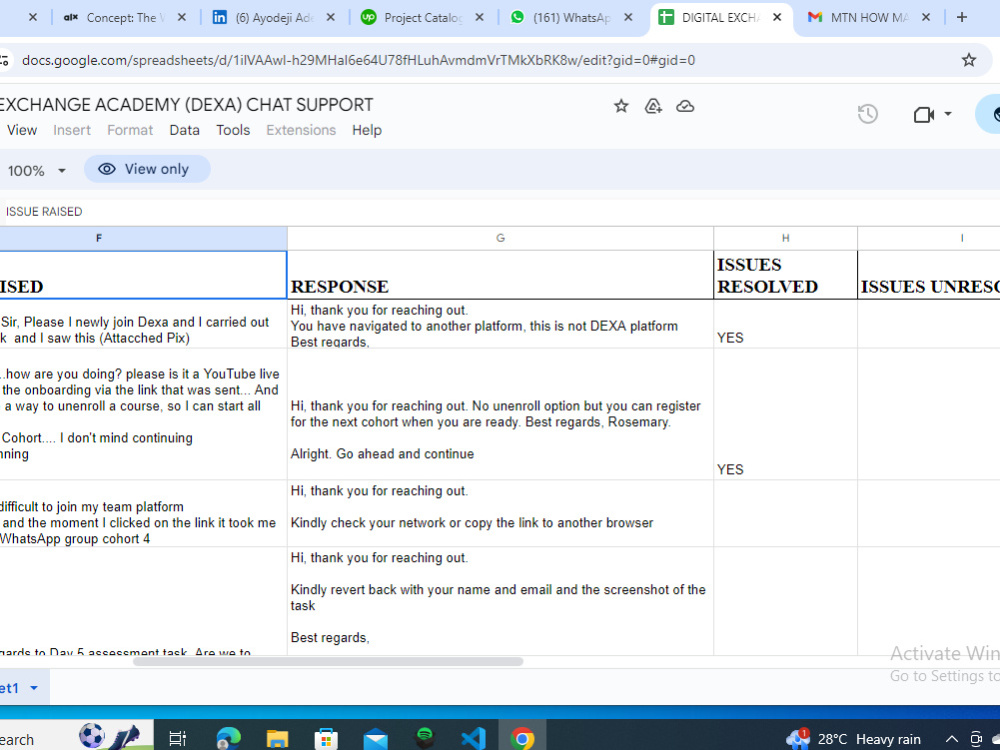This screenshot has width=1000, height=750.
Task: Select the RESPONSE header cell
Action: click(x=500, y=275)
